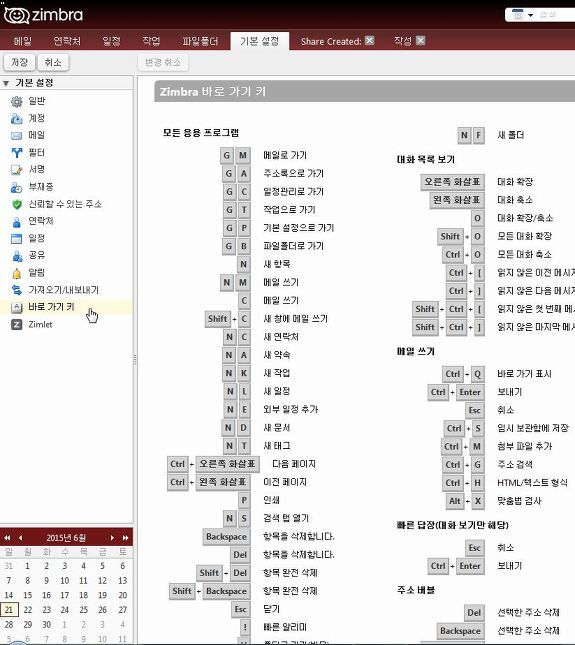This screenshot has width=575, height=645.
Task: Click the 임시 보관함에 저장 text
Action: pos(533,428)
